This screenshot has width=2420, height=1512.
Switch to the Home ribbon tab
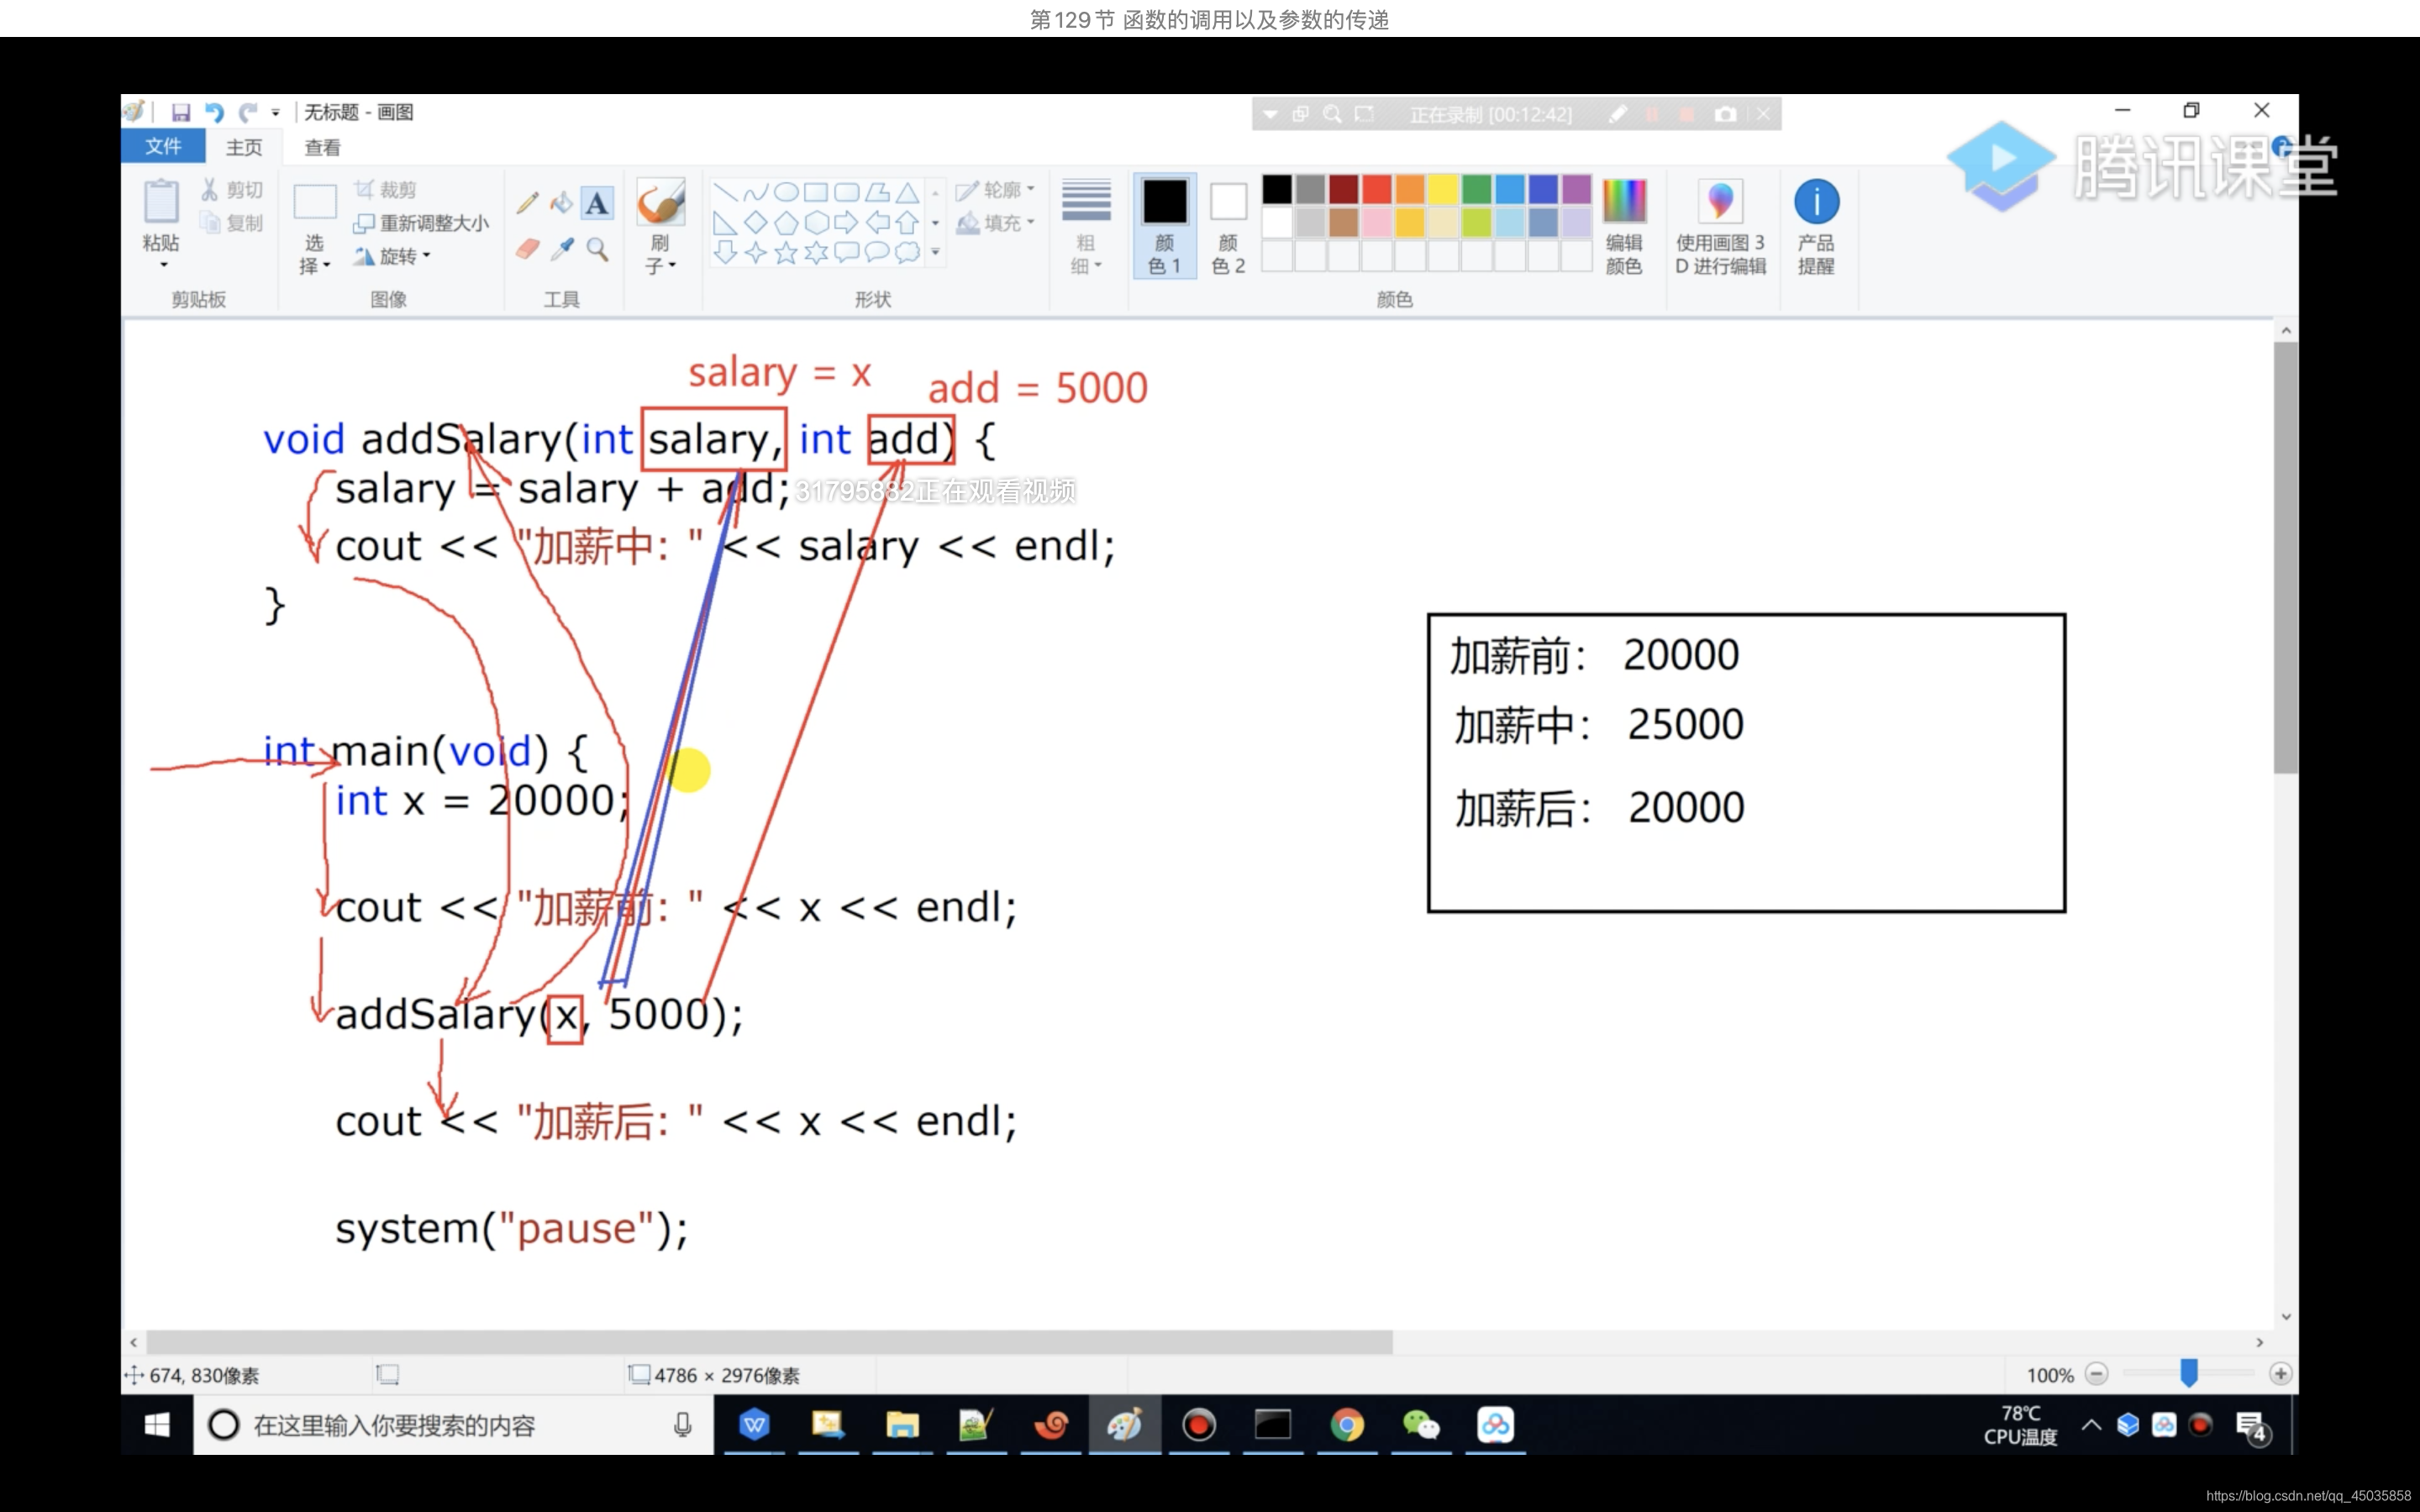coord(244,147)
